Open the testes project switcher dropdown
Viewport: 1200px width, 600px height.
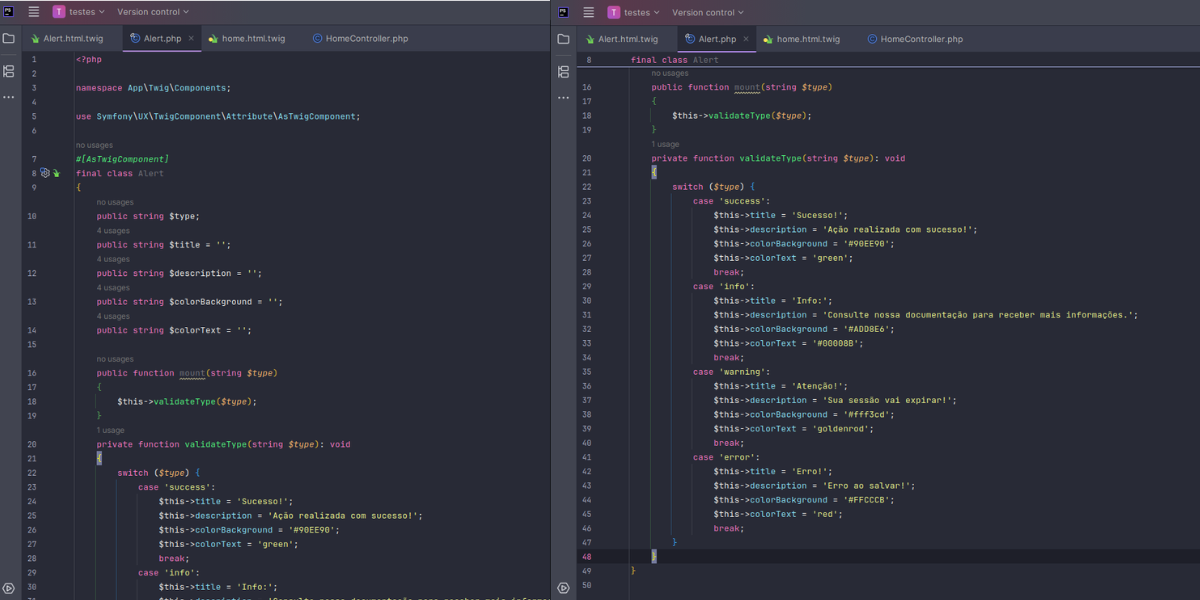82,12
